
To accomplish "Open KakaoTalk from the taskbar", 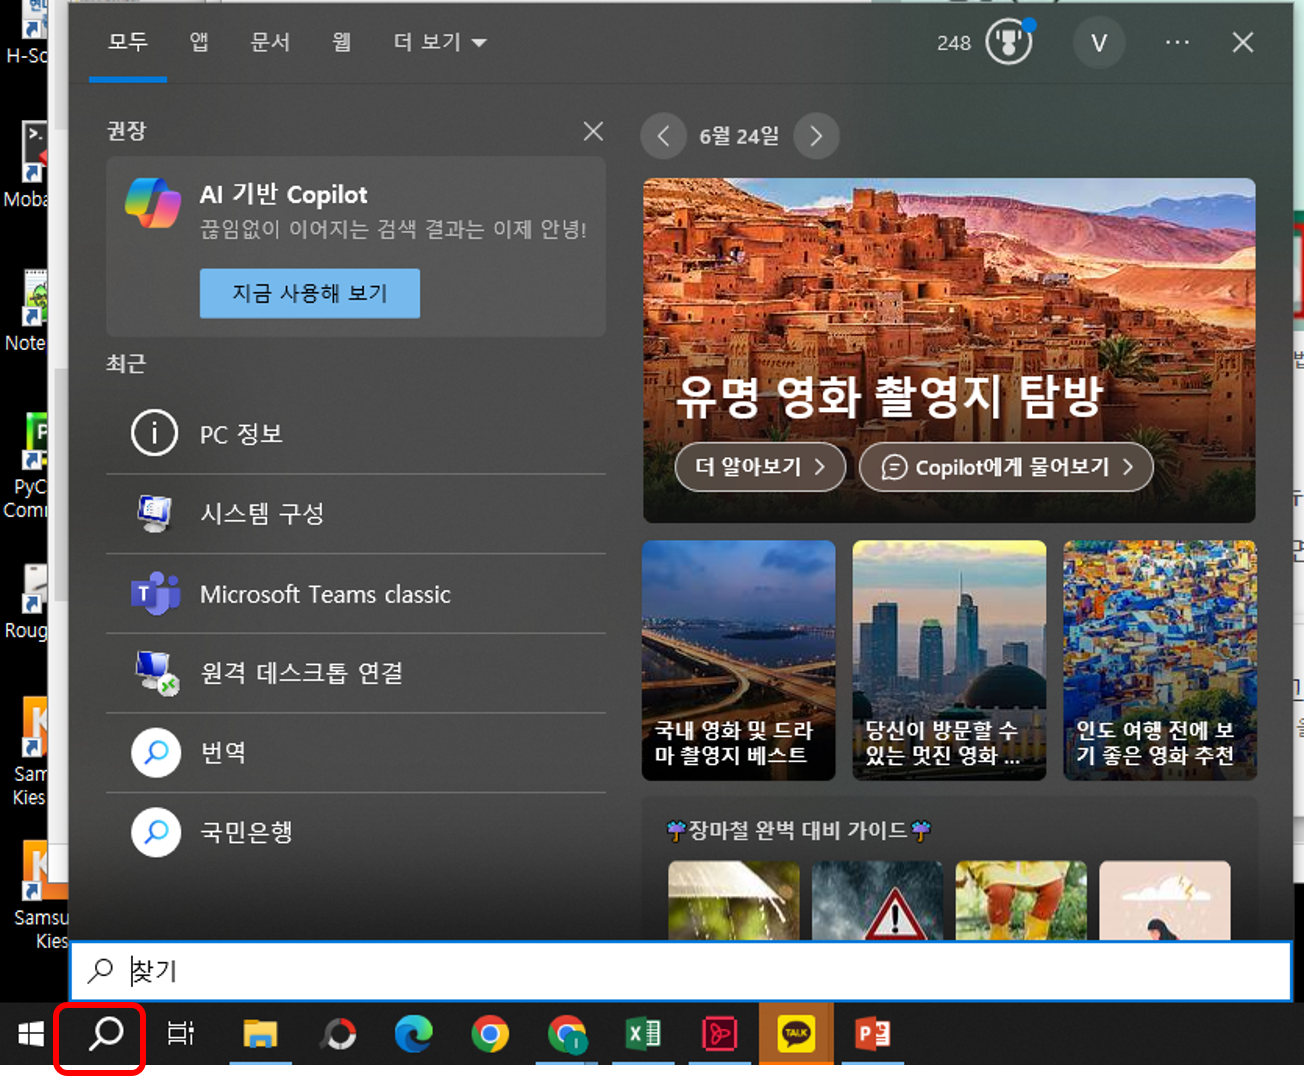I will 796,1034.
